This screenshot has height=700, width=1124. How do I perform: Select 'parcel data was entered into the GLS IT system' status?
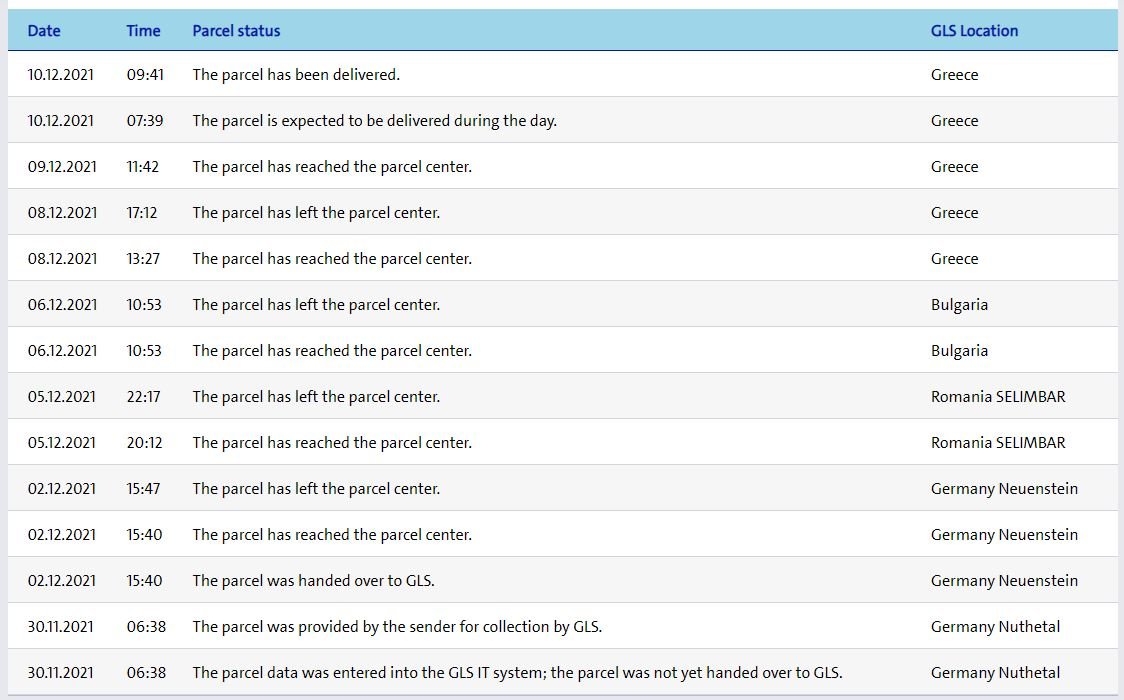click(x=517, y=673)
